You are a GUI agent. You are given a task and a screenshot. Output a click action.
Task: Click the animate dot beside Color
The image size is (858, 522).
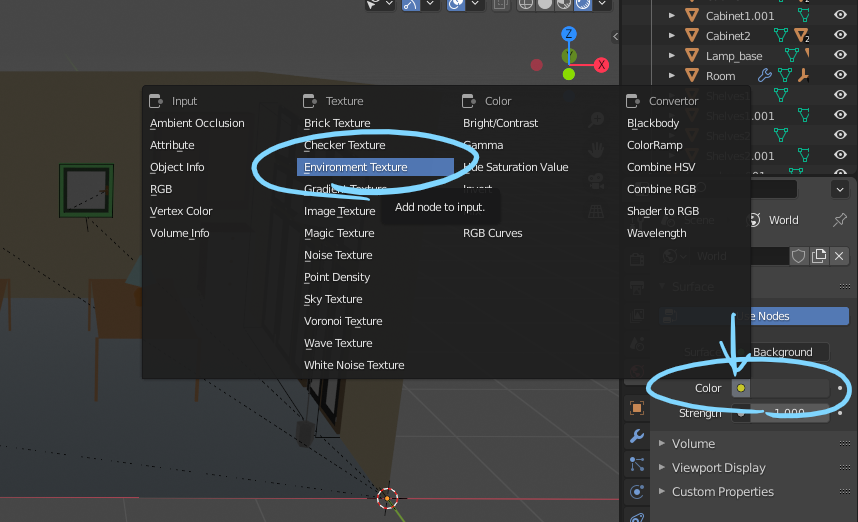(x=840, y=388)
